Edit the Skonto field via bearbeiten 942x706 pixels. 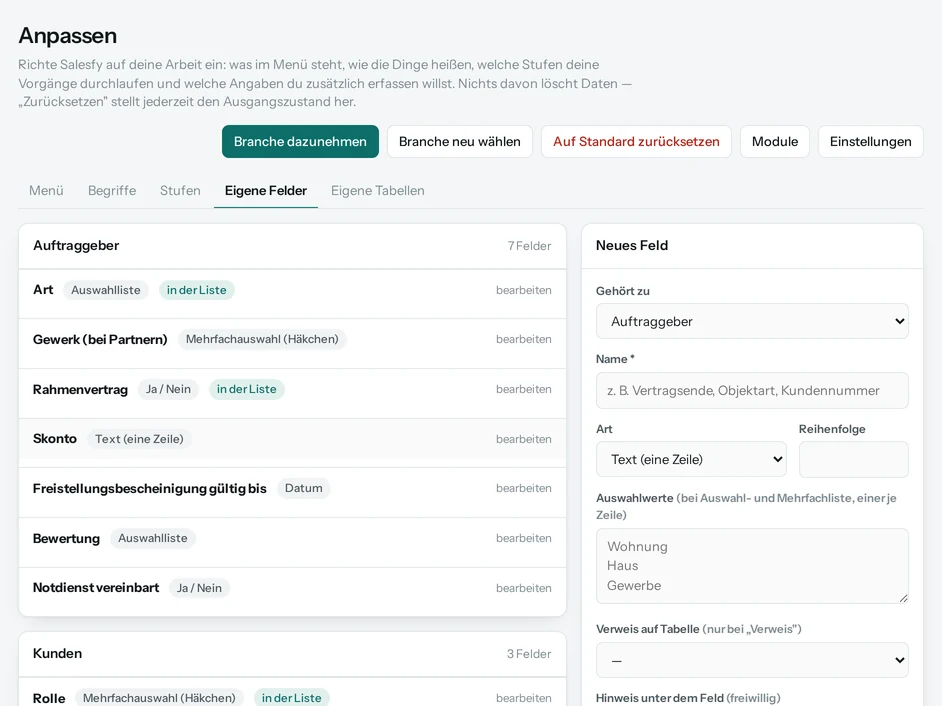[x=523, y=439]
